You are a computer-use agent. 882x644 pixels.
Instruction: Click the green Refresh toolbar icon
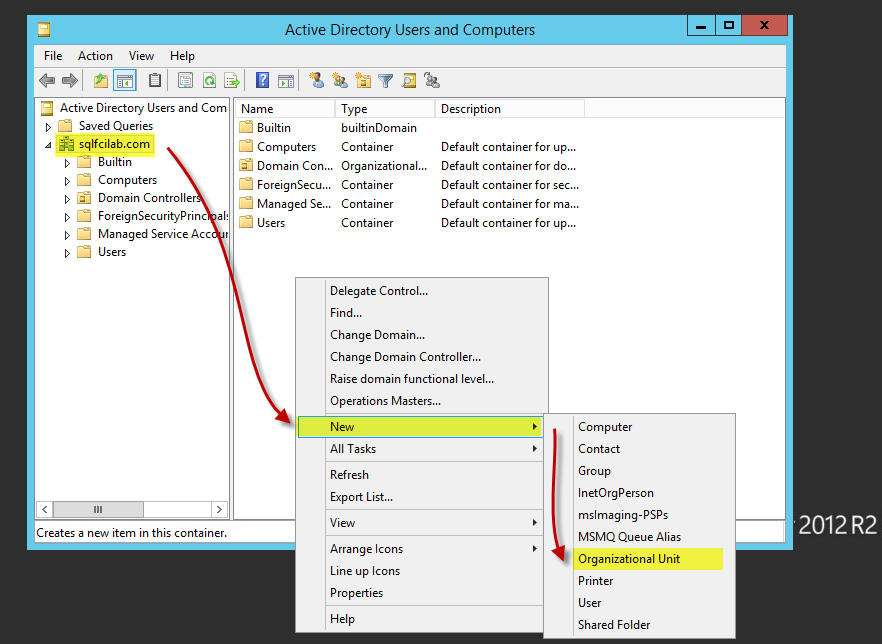point(209,80)
